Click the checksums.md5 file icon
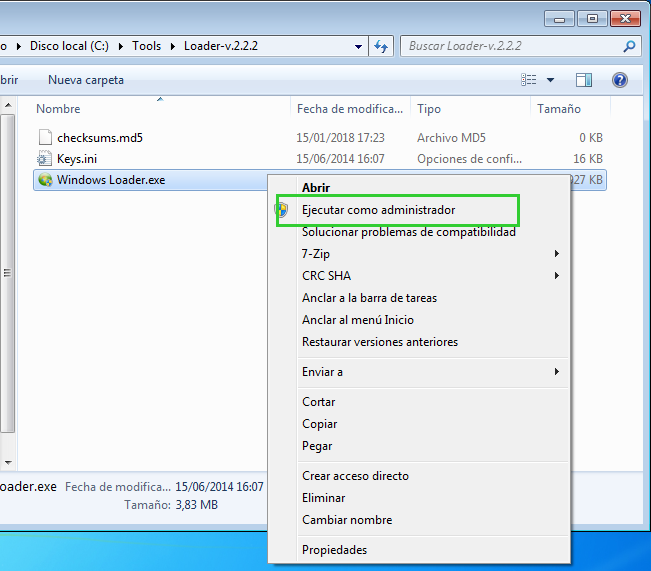The image size is (651, 571). click(45, 137)
